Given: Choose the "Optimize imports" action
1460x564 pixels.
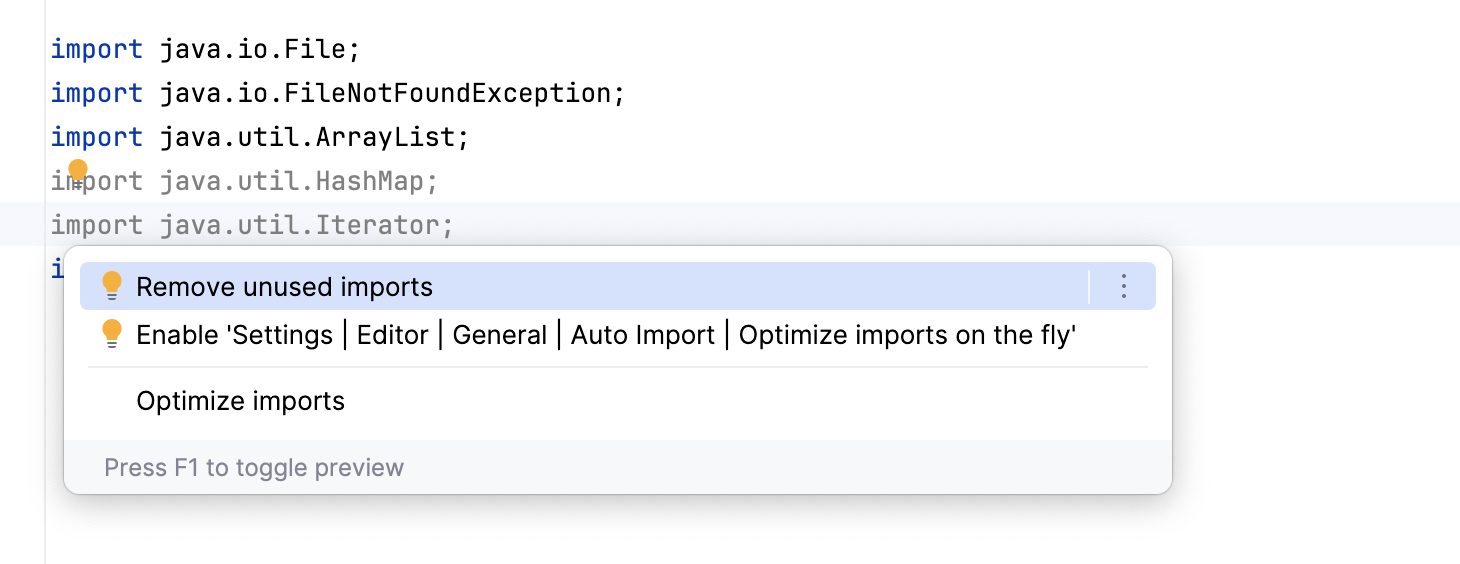Looking at the screenshot, I should tap(240, 401).
